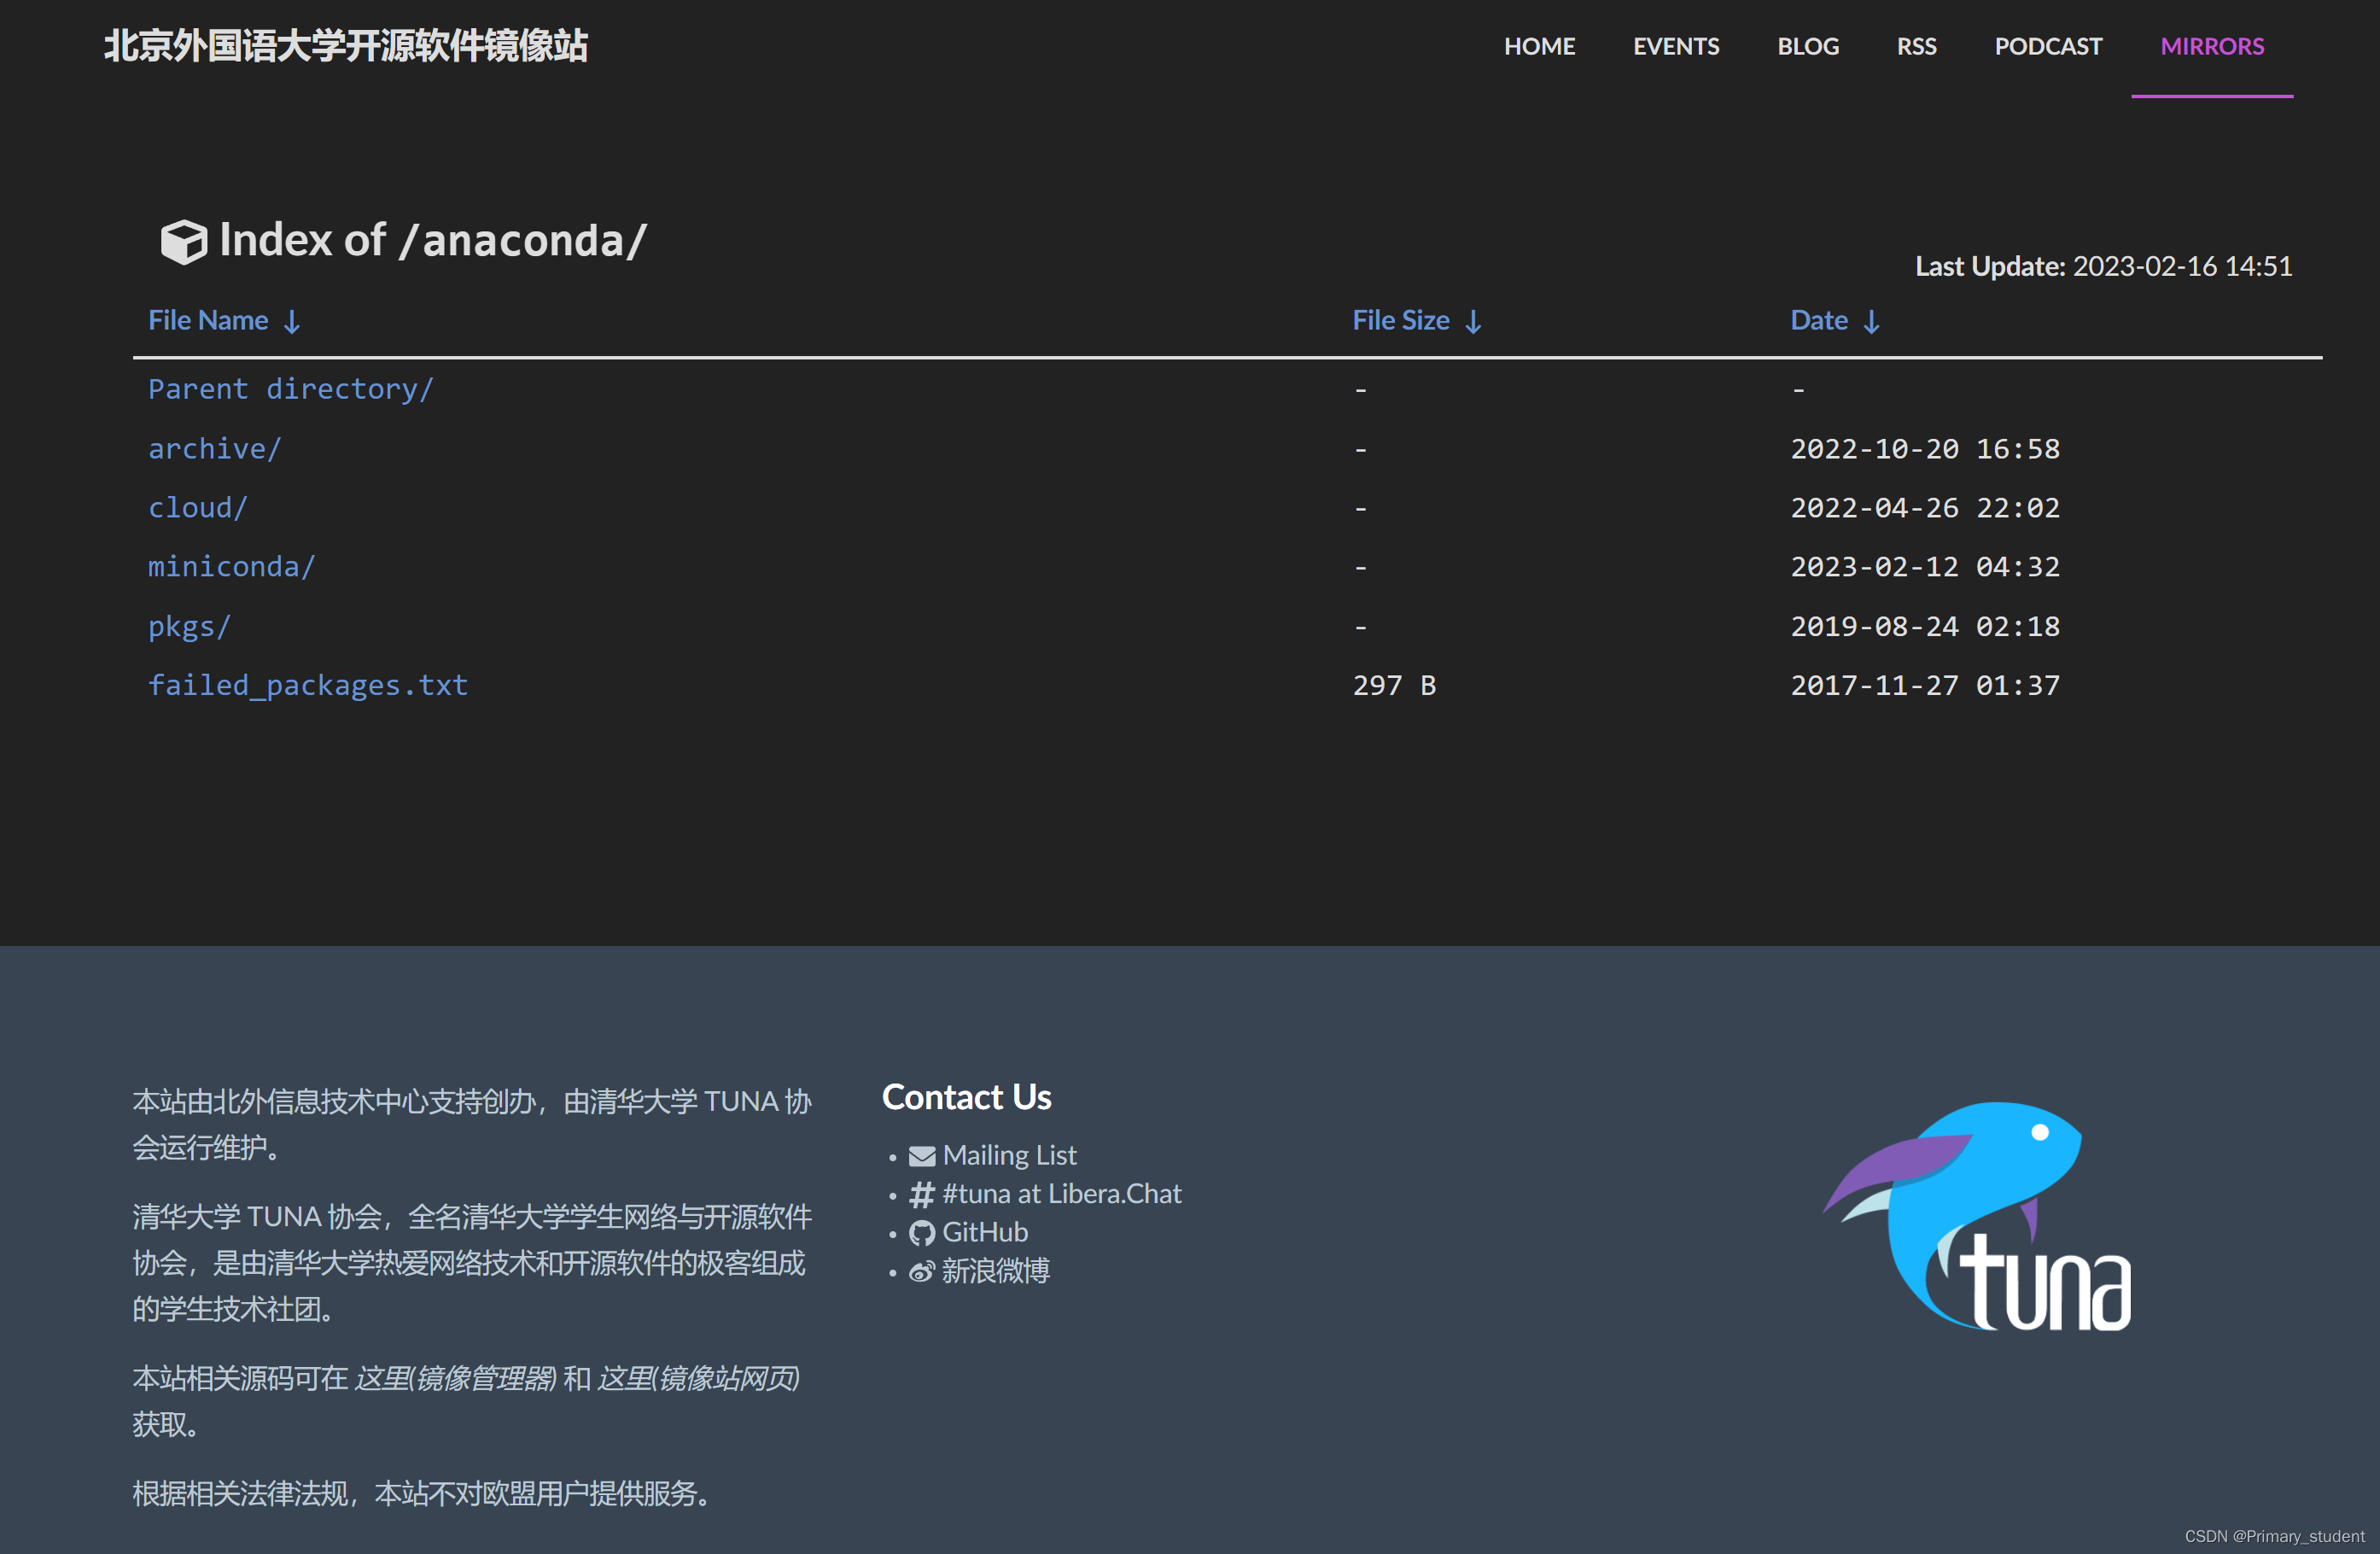Open the archive/ directory
2380x1554 pixels.
point(213,449)
